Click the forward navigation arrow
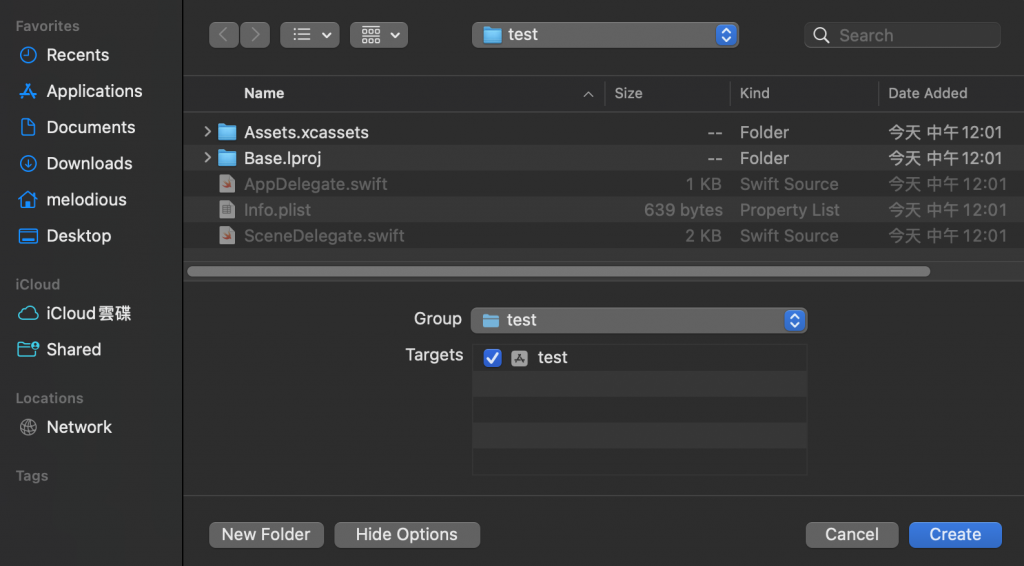Screen dimensions: 1024x566 click(x=256, y=35)
